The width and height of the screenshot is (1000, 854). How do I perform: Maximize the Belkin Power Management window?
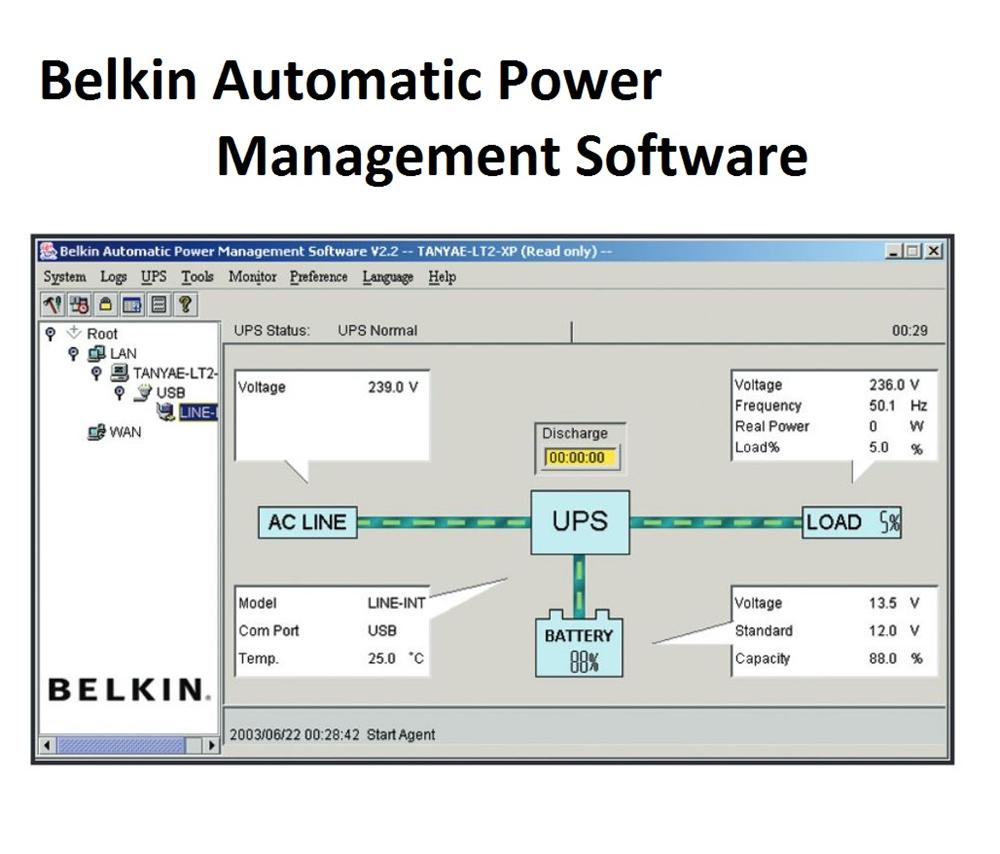coord(913,251)
